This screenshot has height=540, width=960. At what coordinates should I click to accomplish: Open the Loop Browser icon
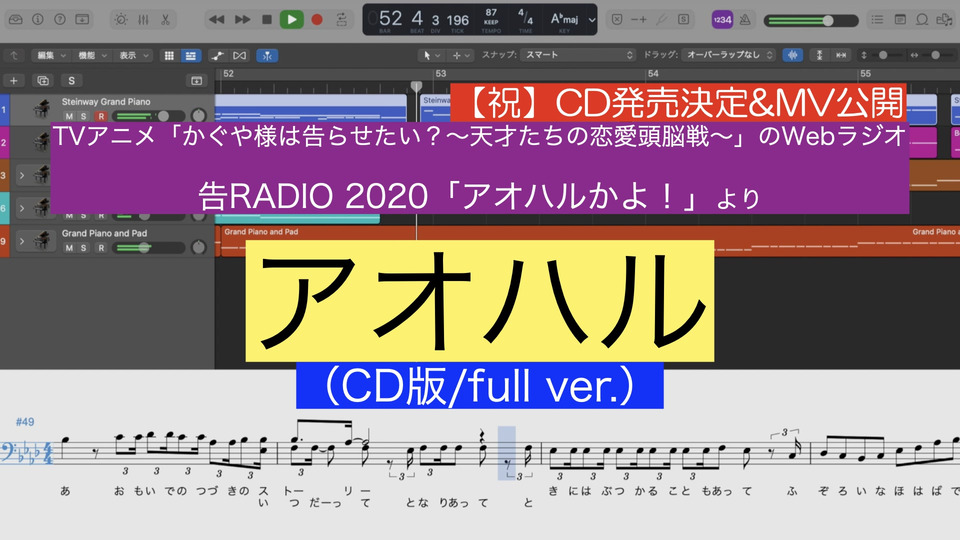[922, 20]
